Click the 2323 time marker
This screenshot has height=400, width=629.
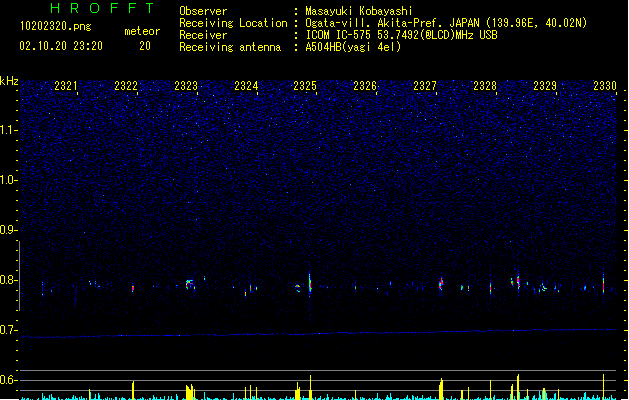tap(186, 86)
